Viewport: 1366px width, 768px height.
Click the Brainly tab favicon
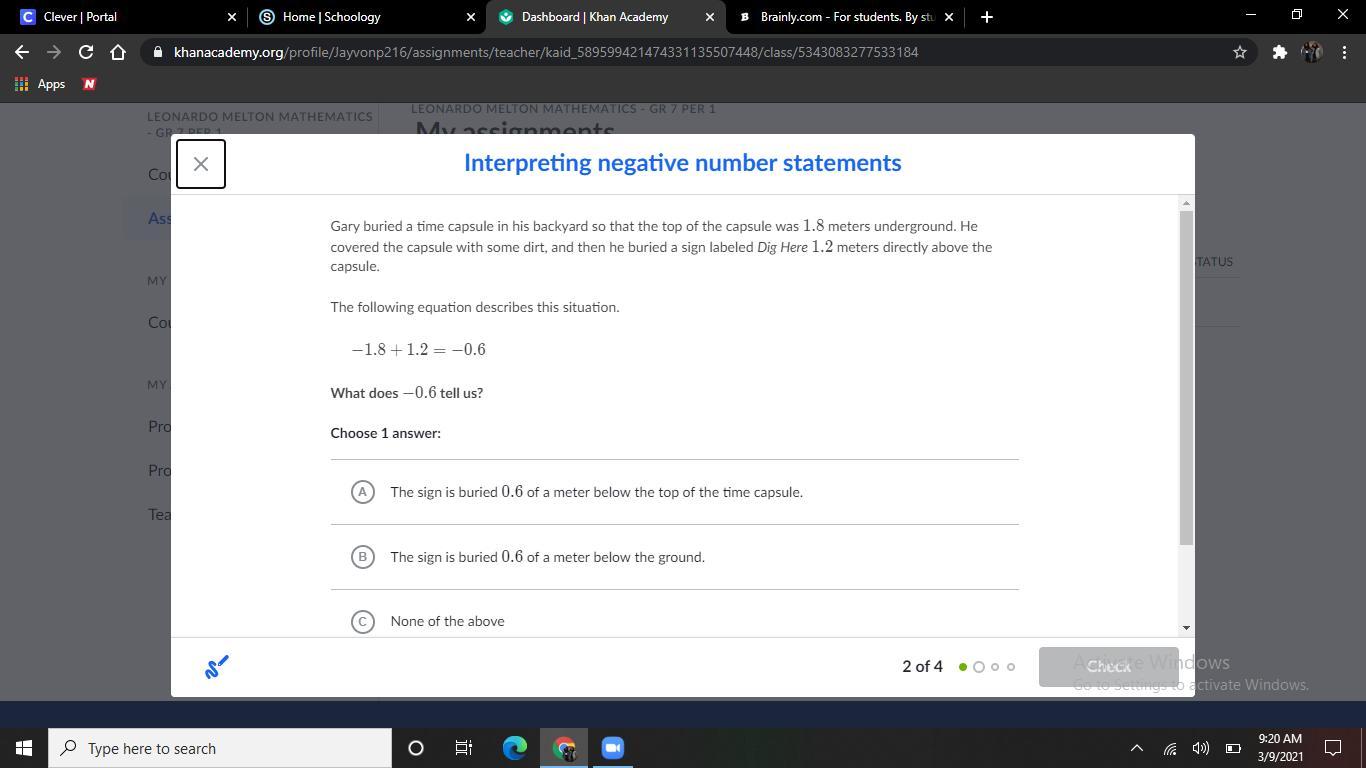pos(745,17)
